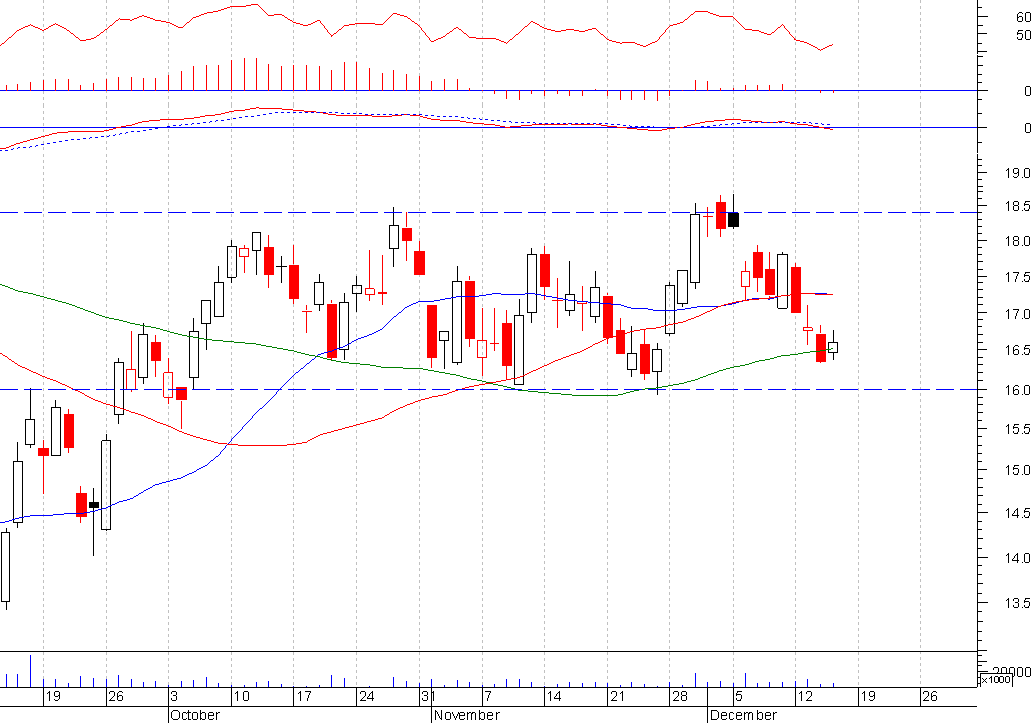Select the 50 level on the oscillator scale
The width and height of the screenshot is (1035, 723).
(x=1024, y=35)
